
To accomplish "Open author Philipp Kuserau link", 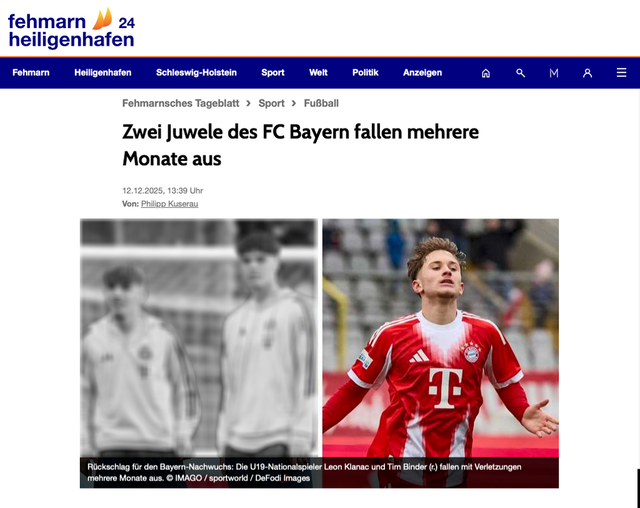I will pyautogui.click(x=170, y=204).
